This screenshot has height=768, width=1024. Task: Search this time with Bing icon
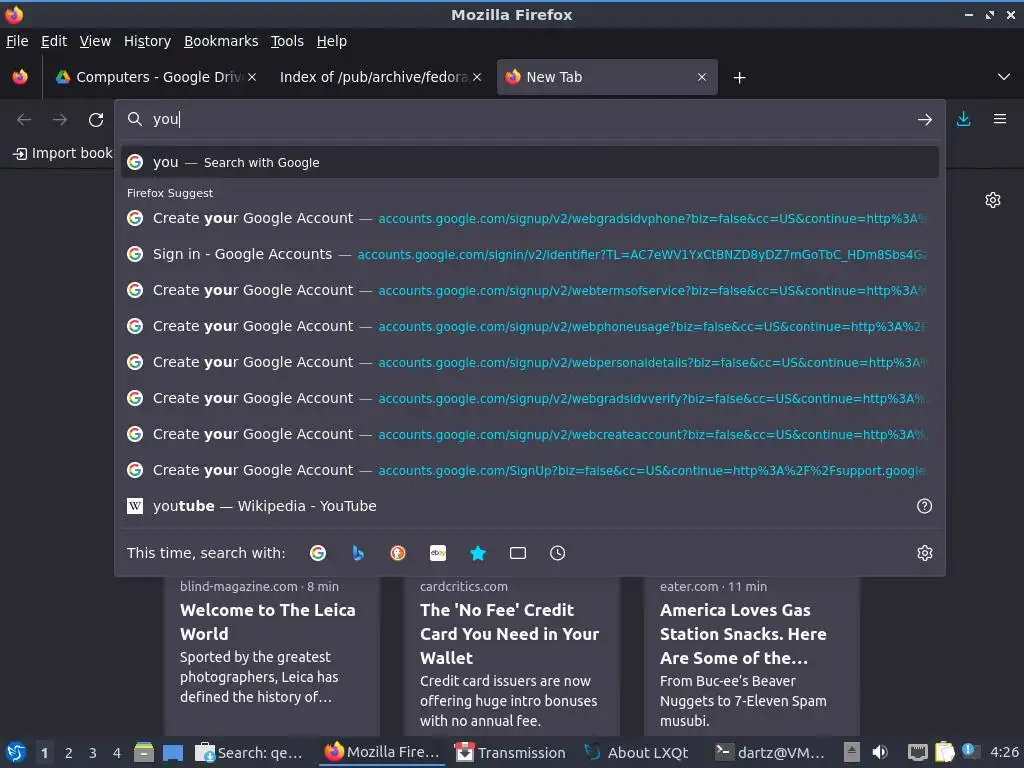(358, 553)
